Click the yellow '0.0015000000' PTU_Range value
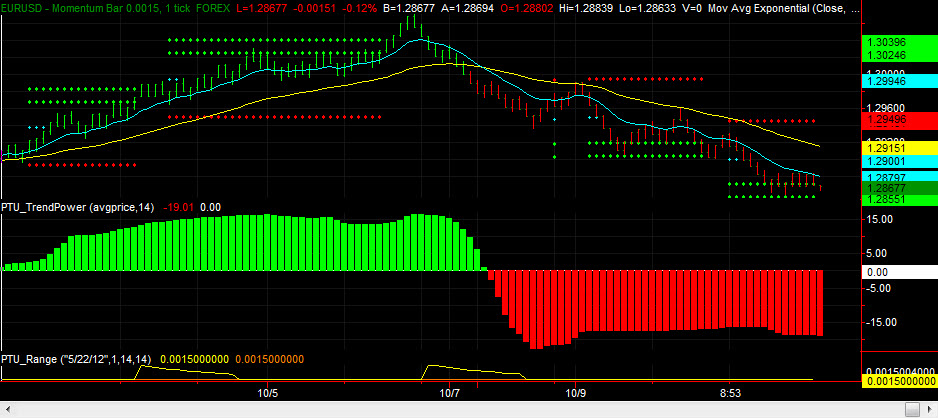The width and height of the screenshot is (938, 418). pyautogui.click(x=194, y=359)
